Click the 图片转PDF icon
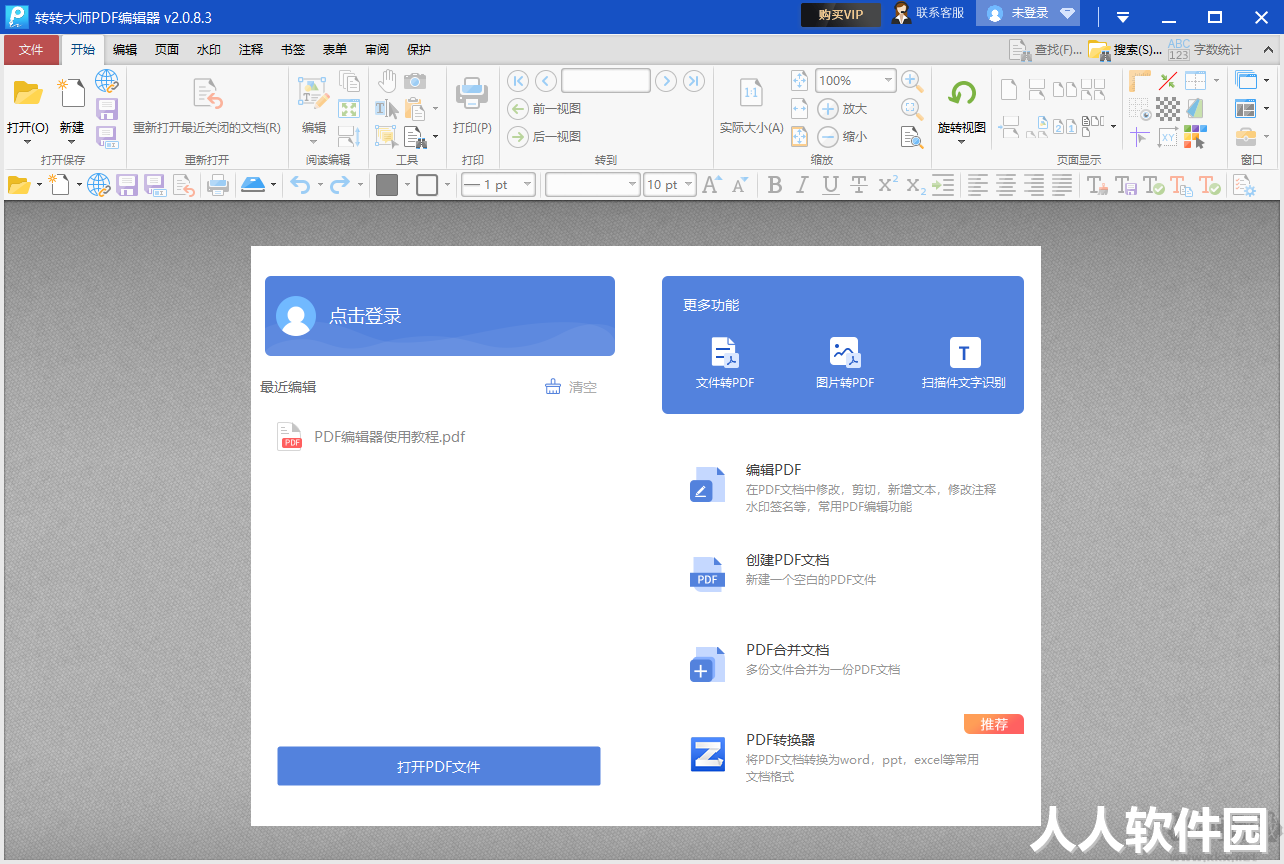The height and width of the screenshot is (864, 1284). [x=845, y=353]
